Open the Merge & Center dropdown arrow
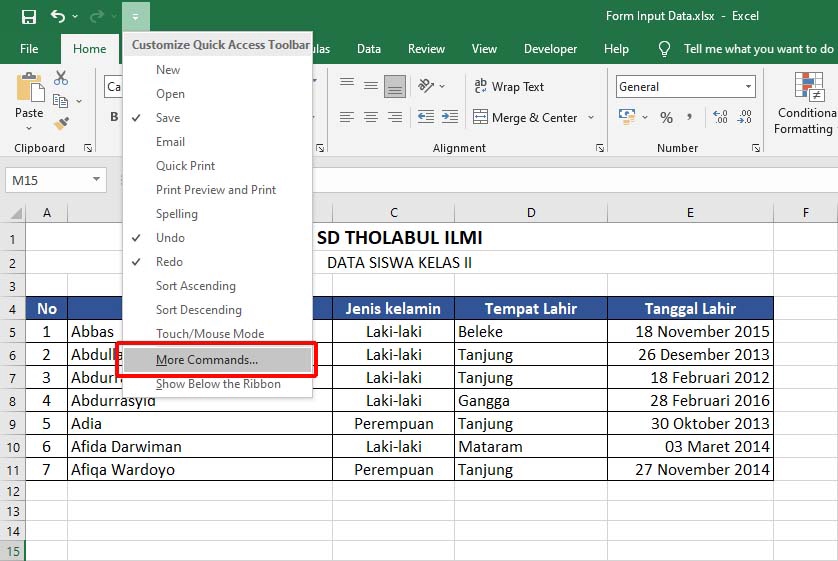 [x=591, y=118]
